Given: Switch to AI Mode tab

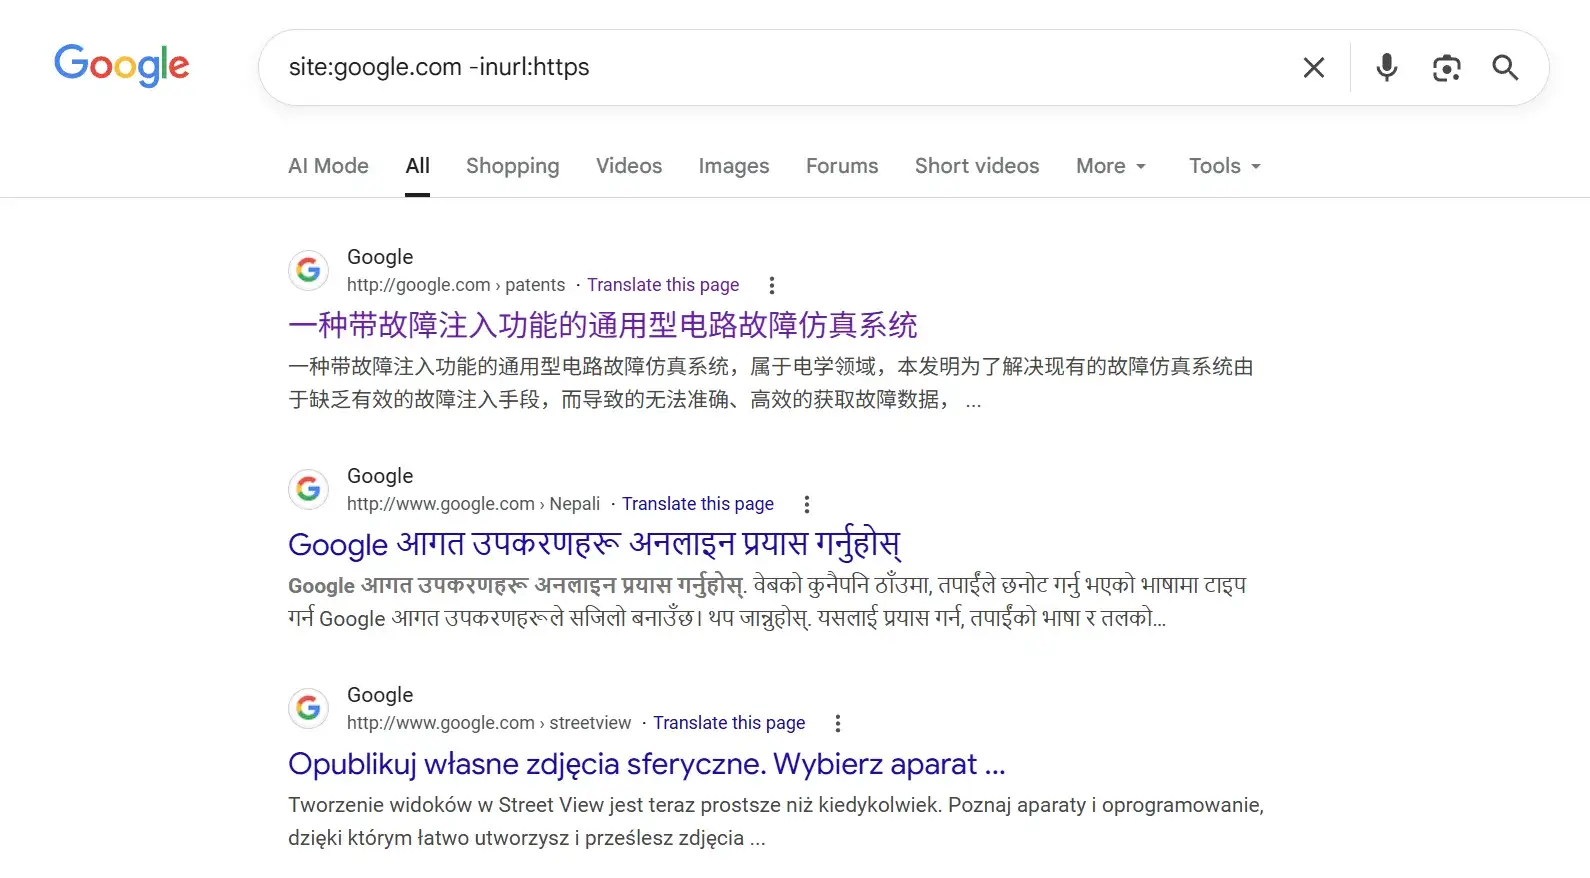Looking at the screenshot, I should point(328,166).
